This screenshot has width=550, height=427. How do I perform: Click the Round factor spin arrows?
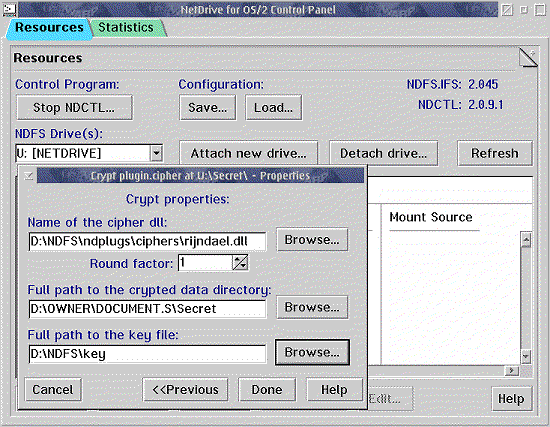pos(240,262)
